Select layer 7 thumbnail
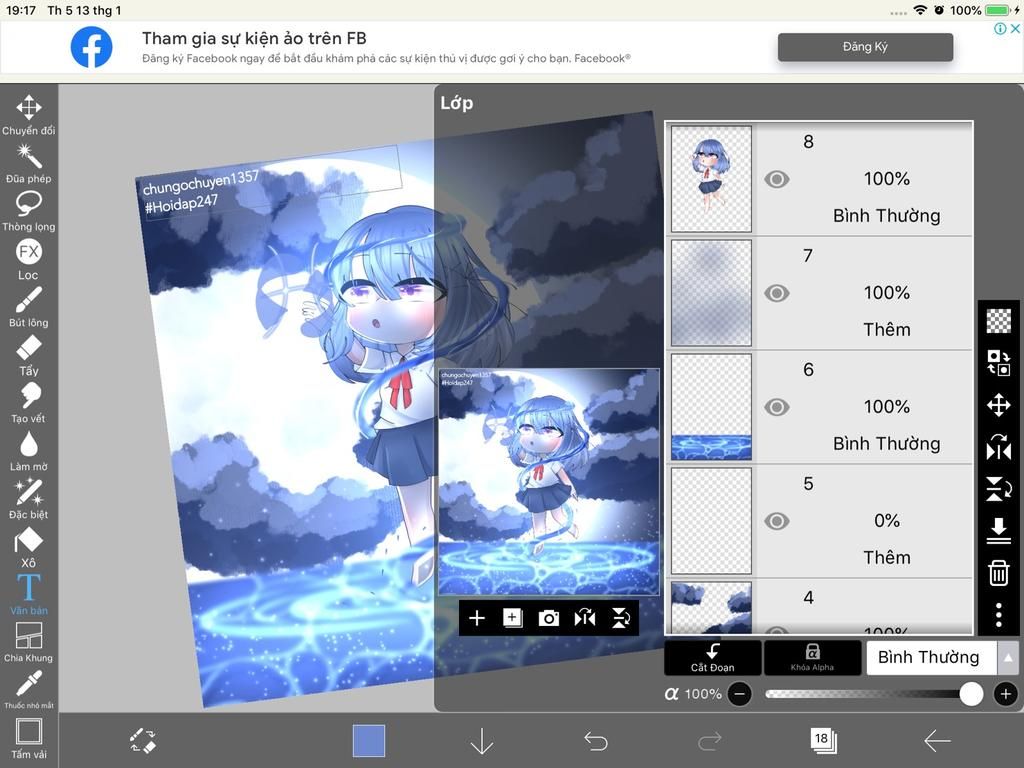Screen dimensions: 1024x768 (x=711, y=293)
